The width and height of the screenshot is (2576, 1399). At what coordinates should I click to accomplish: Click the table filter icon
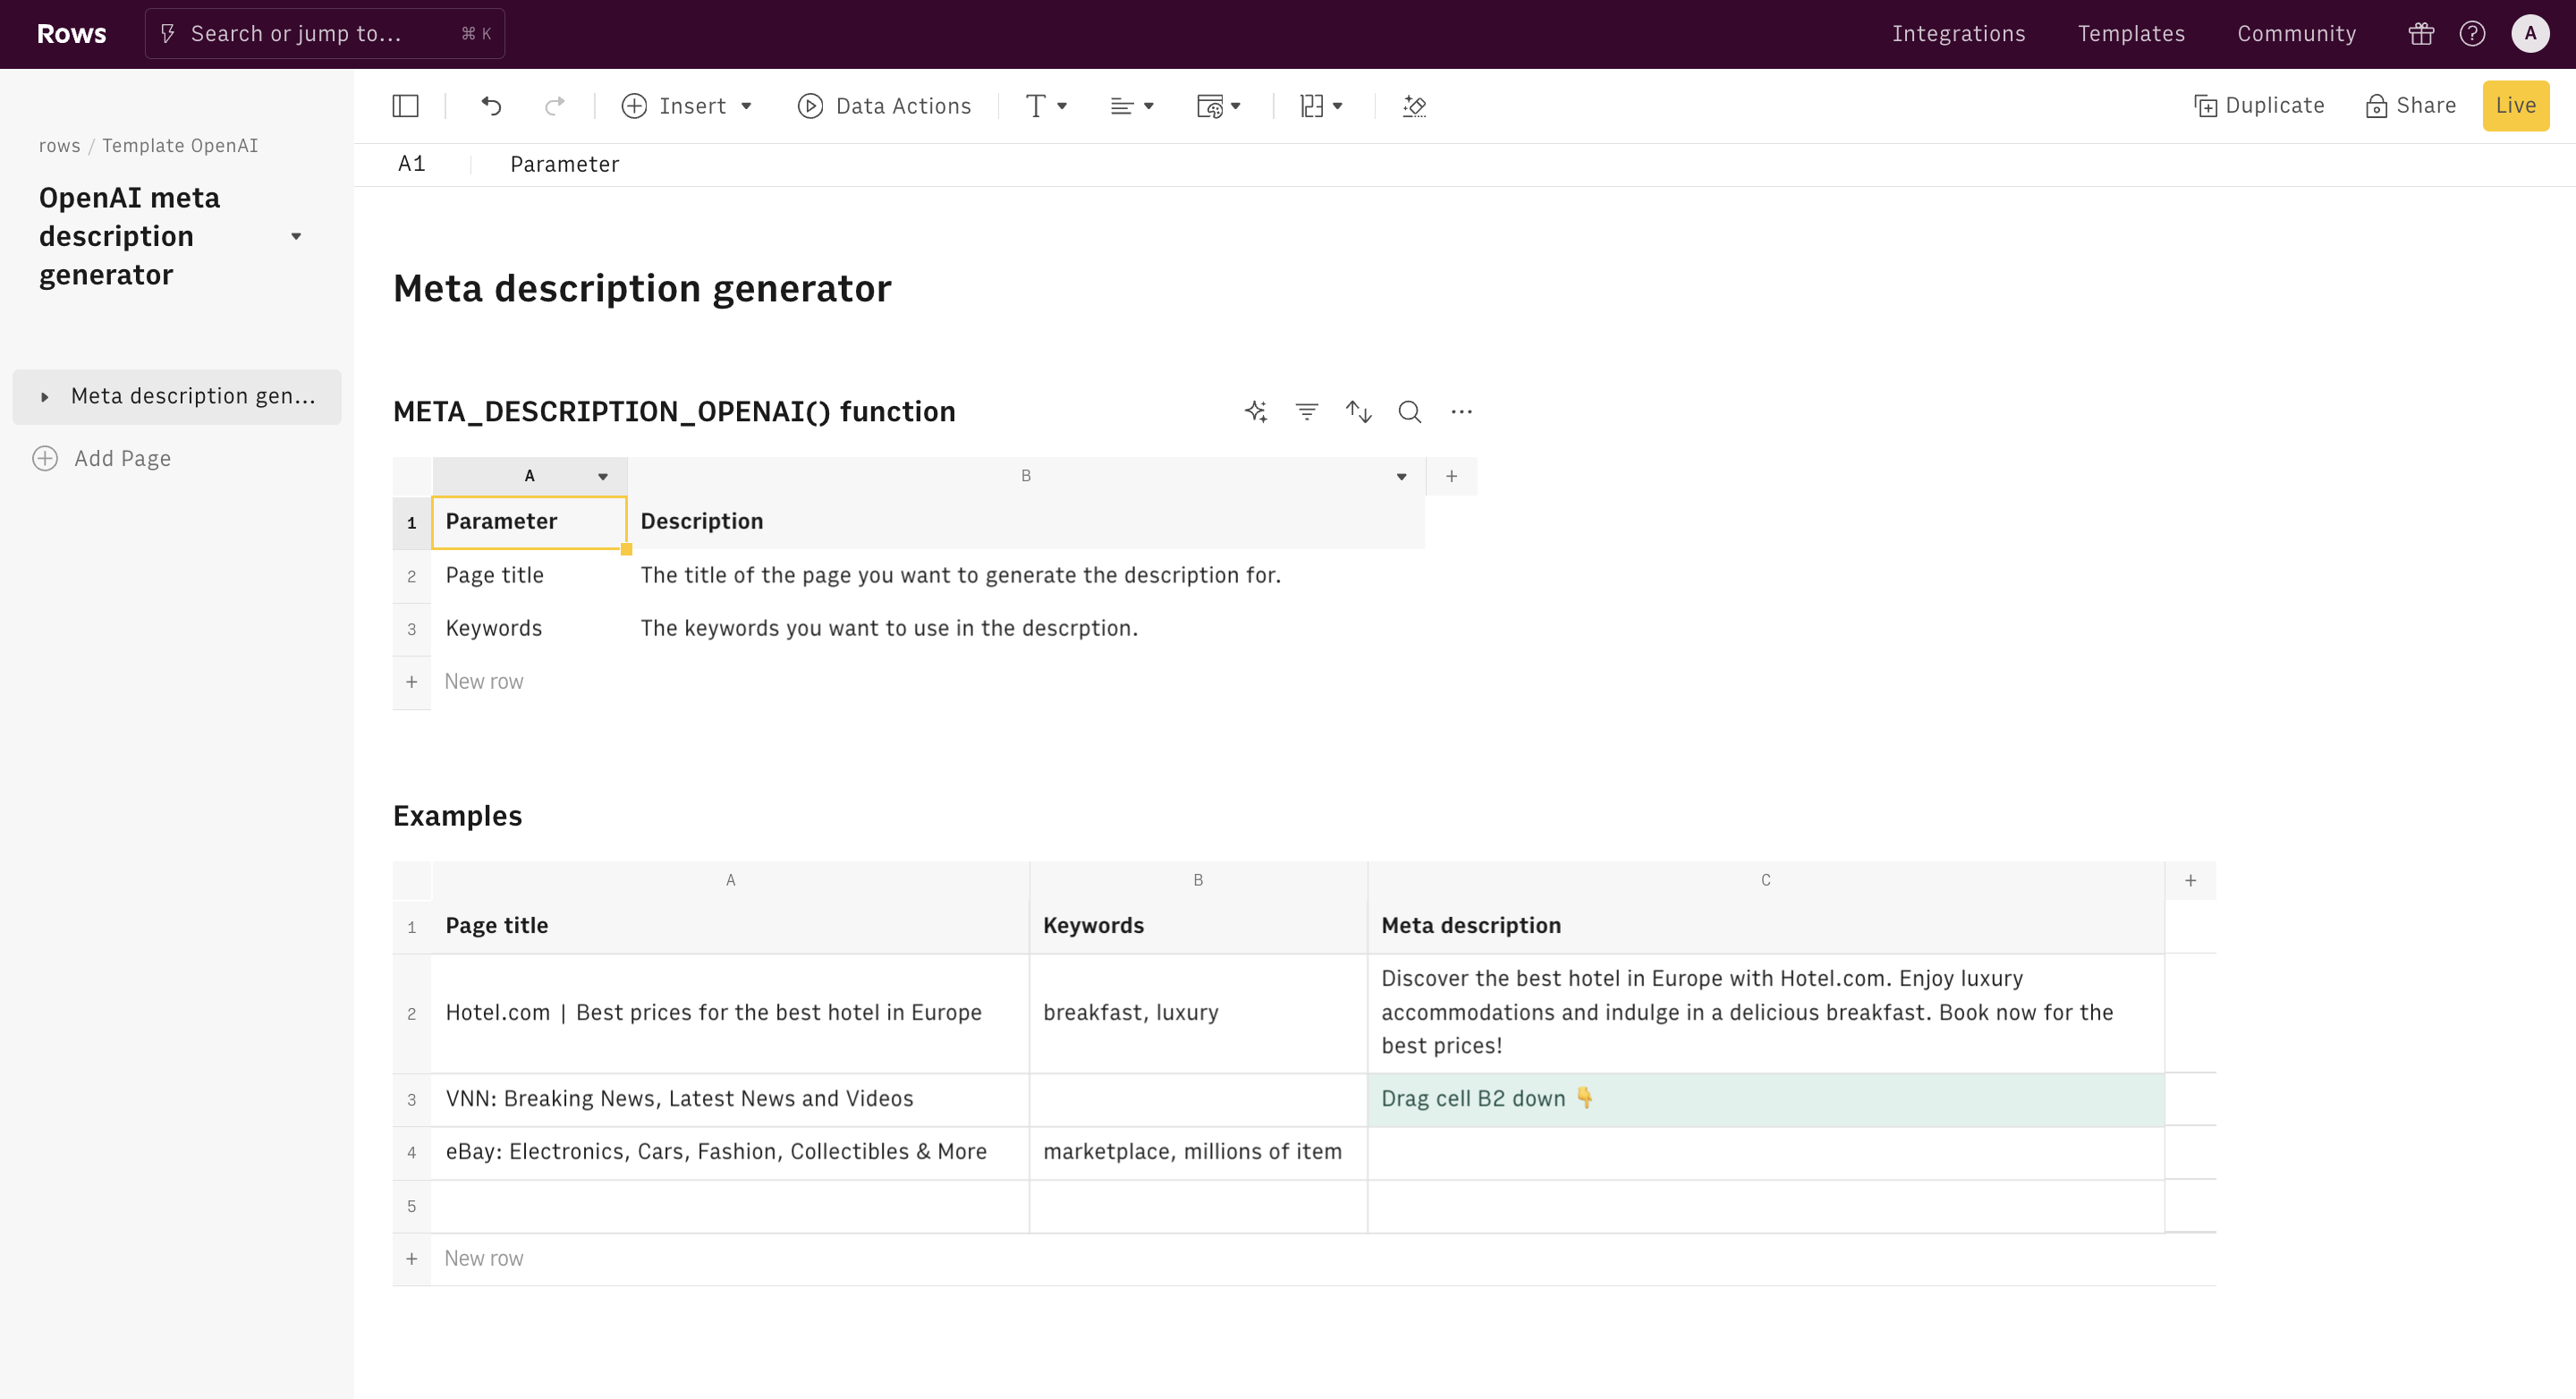click(x=1306, y=411)
